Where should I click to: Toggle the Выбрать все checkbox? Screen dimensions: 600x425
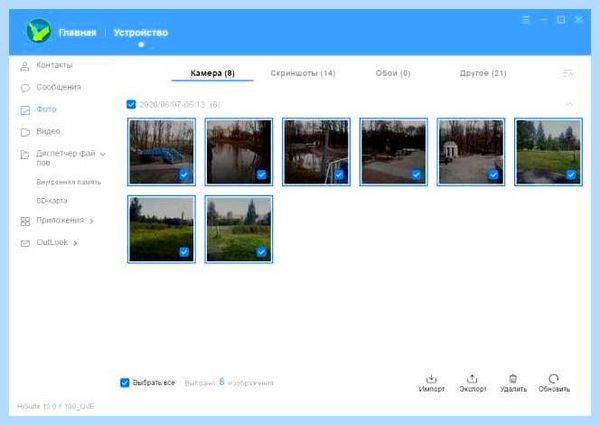pyautogui.click(x=125, y=383)
